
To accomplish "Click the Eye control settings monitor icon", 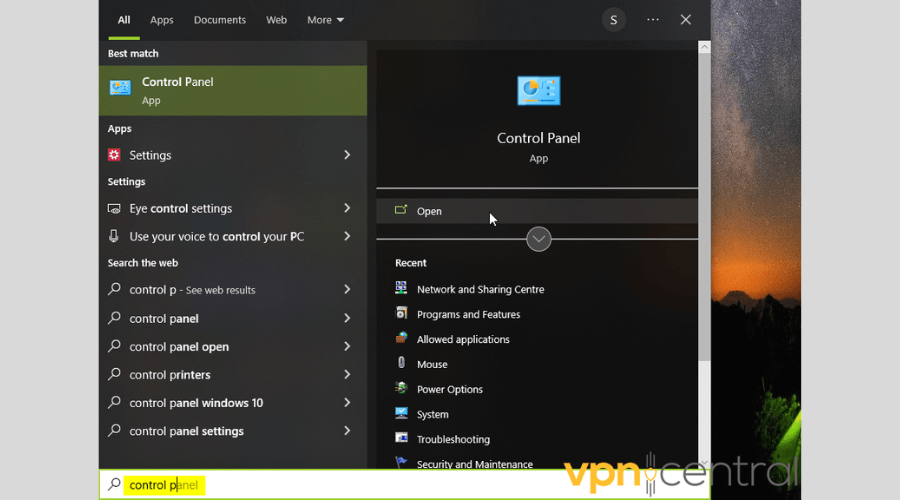I will [x=114, y=208].
